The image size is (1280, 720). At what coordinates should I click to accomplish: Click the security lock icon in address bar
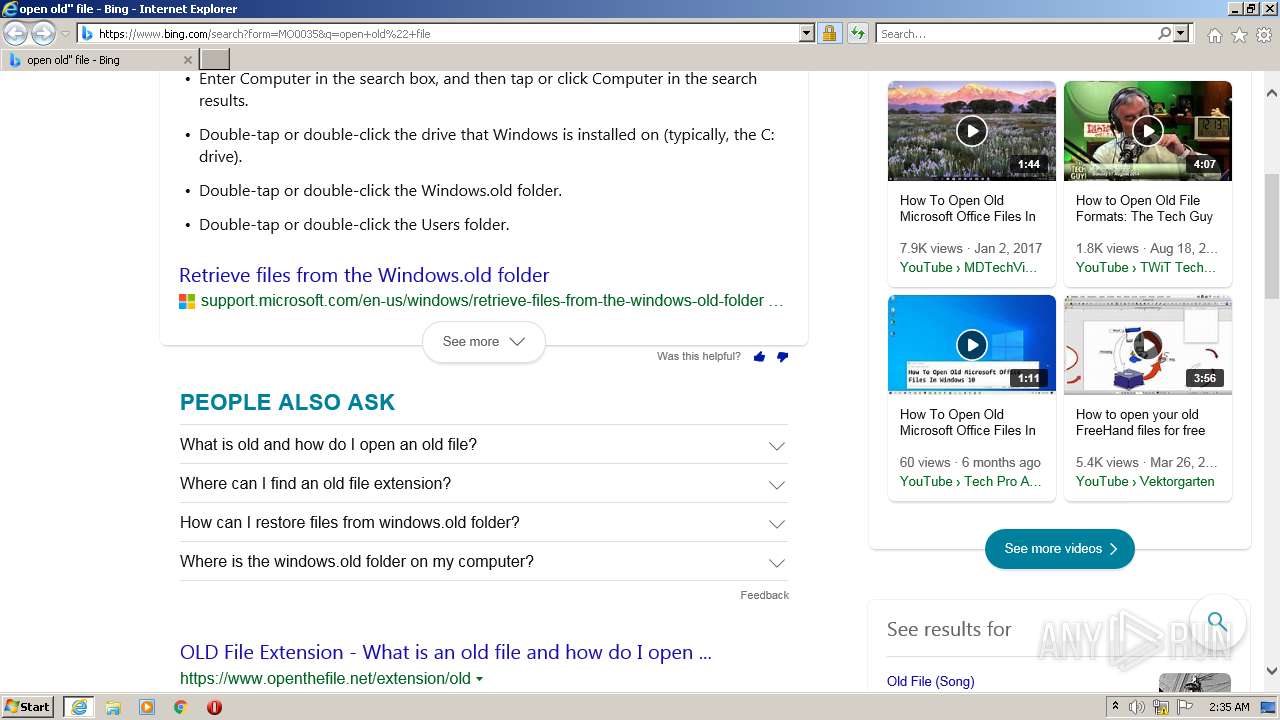829,33
